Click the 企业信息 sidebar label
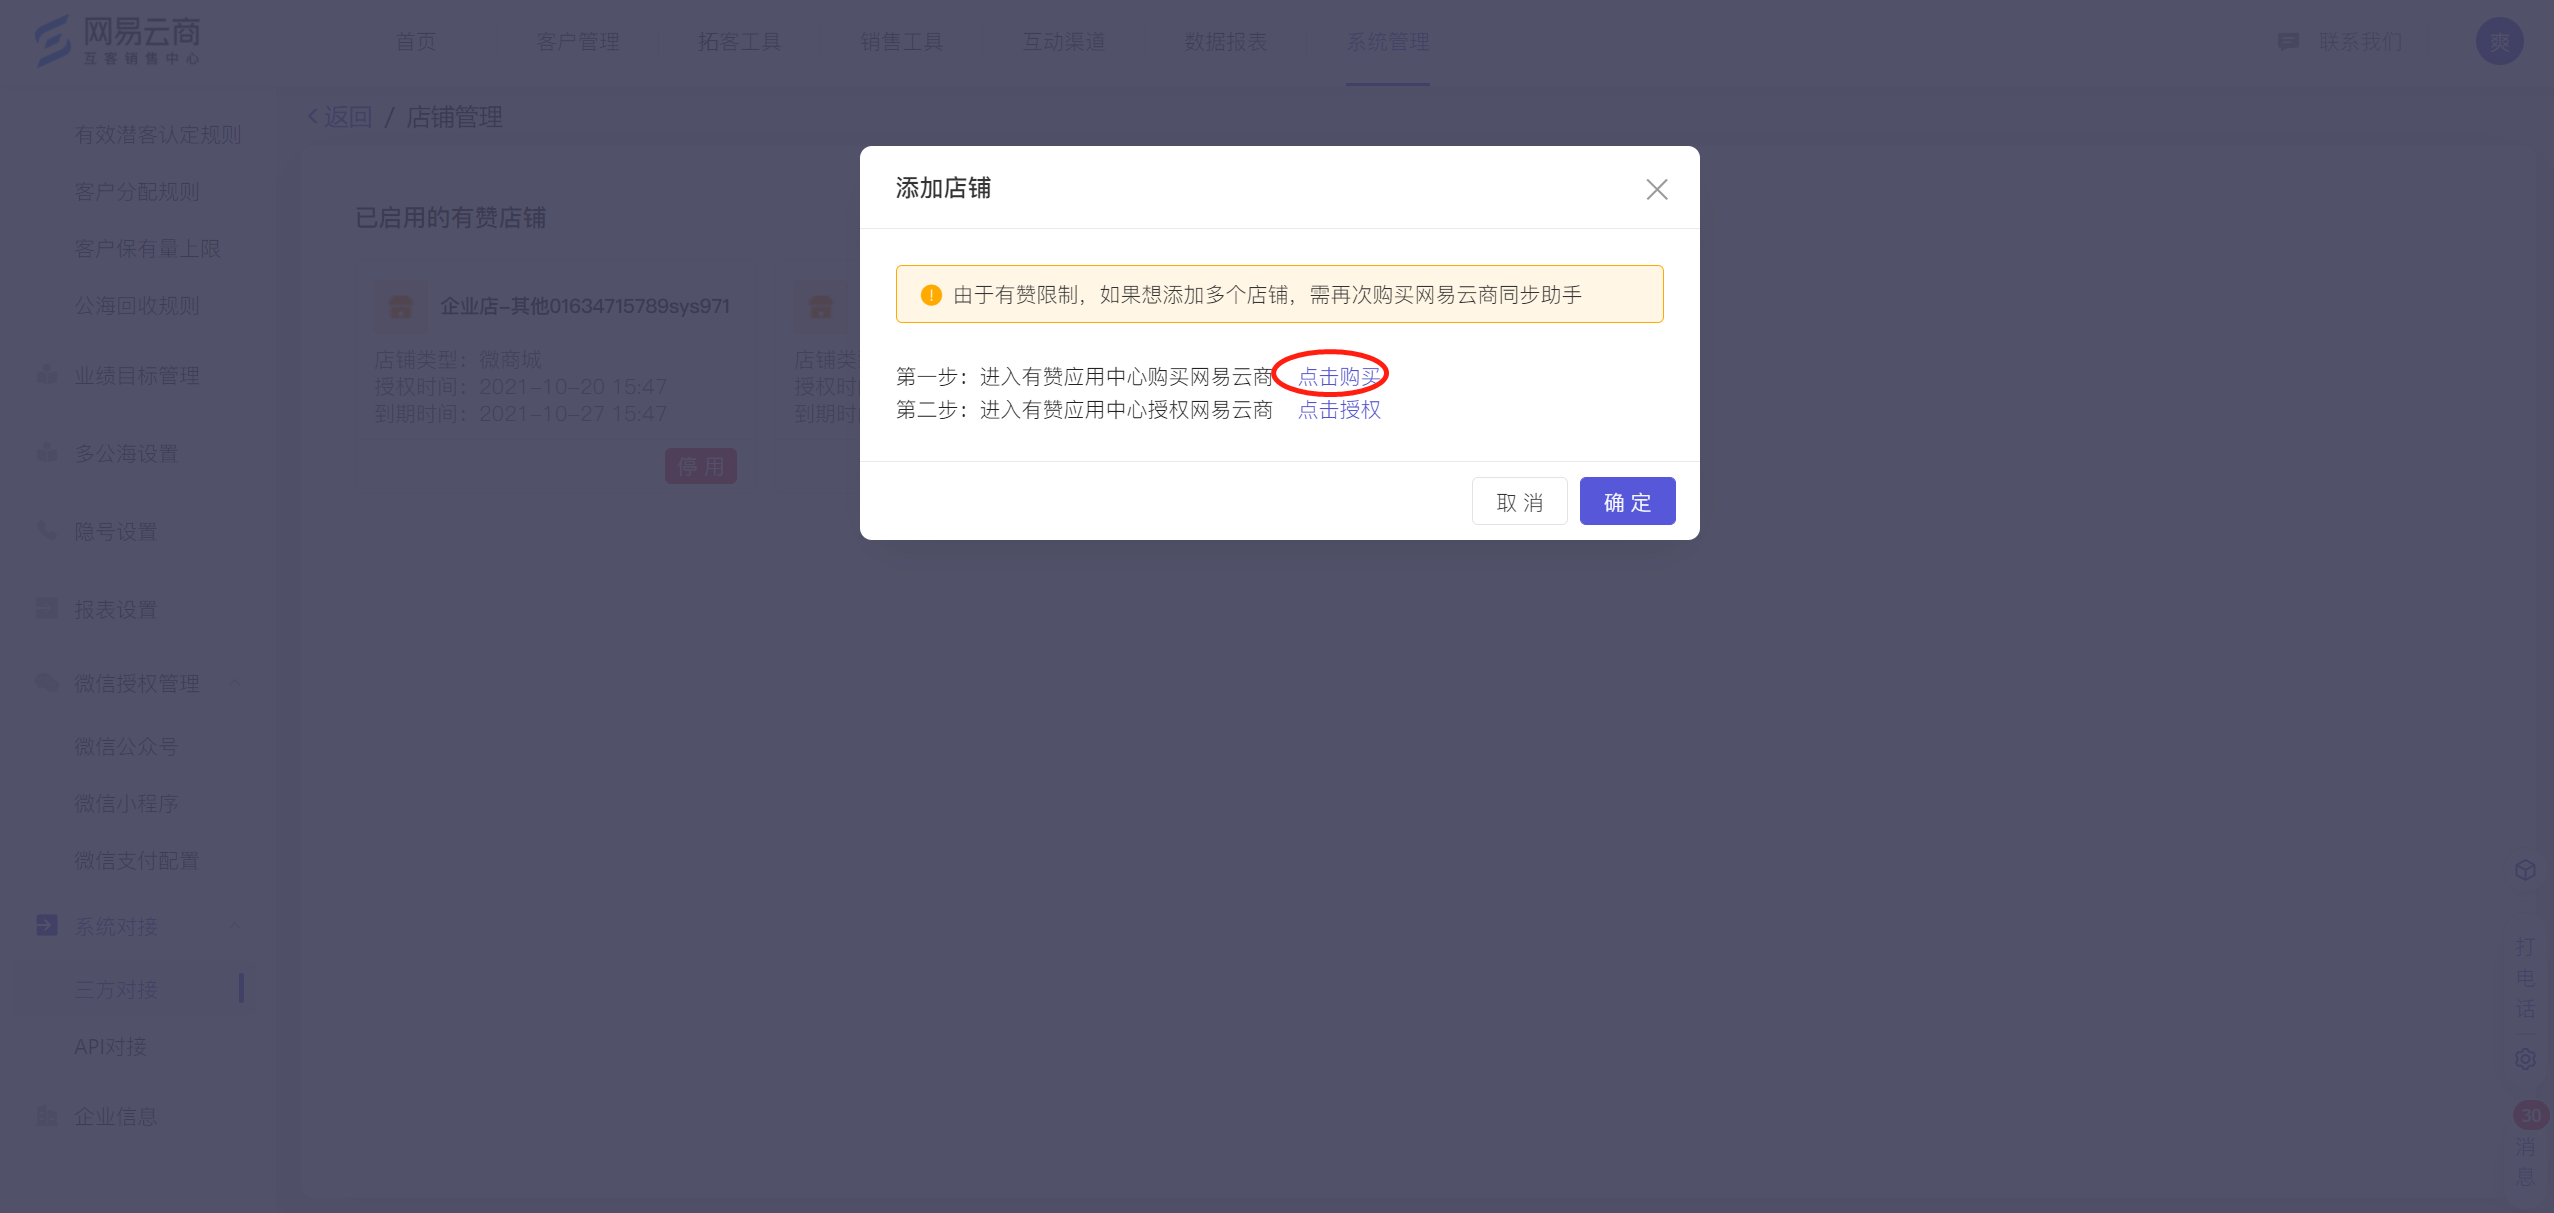The height and width of the screenshot is (1213, 2554). [116, 1116]
